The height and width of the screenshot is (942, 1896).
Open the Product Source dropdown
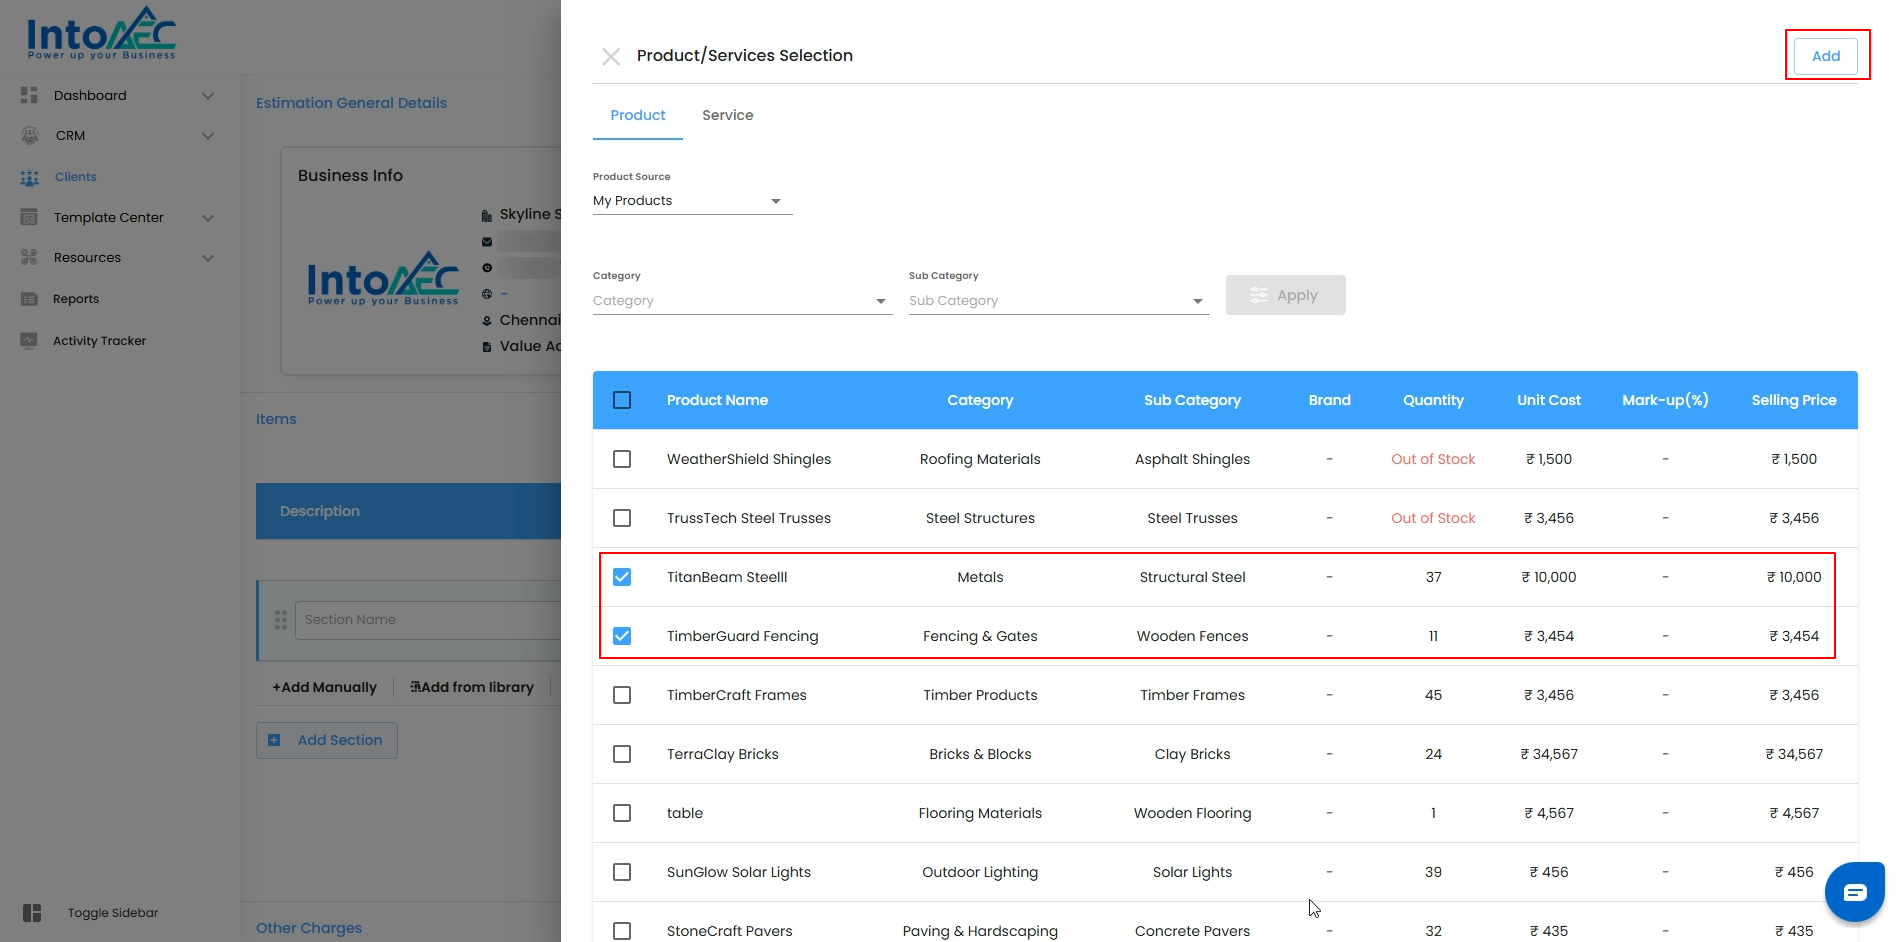click(691, 201)
